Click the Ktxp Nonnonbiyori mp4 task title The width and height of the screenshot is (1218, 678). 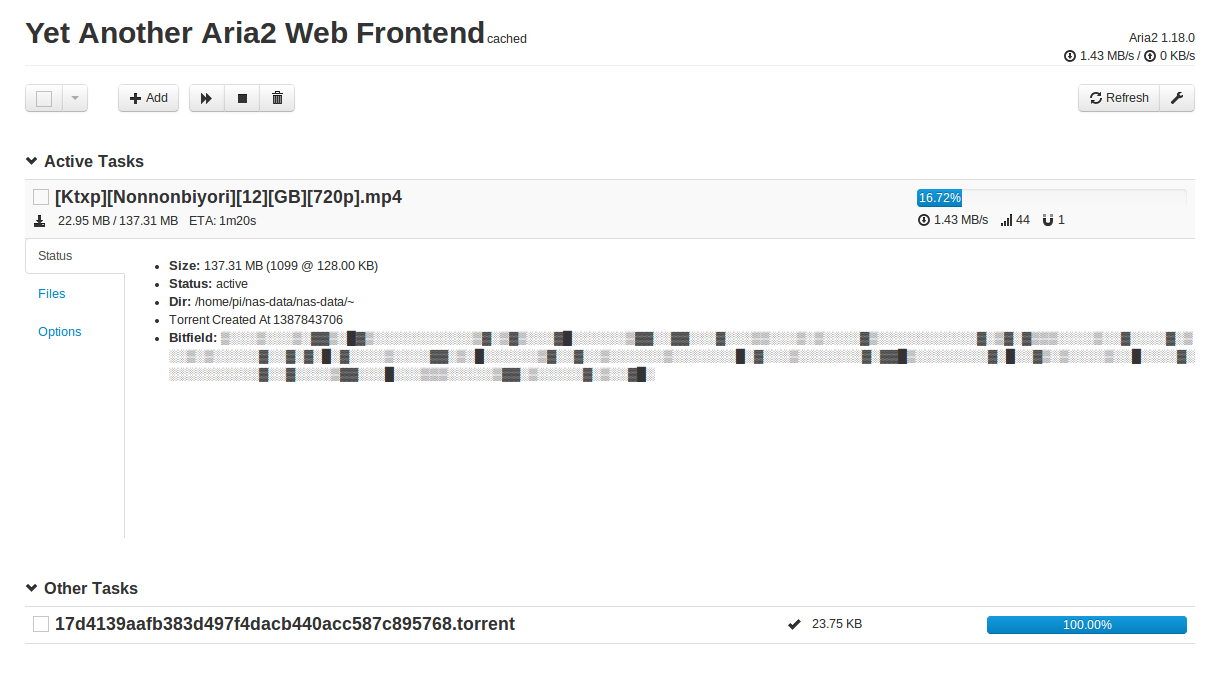(228, 197)
